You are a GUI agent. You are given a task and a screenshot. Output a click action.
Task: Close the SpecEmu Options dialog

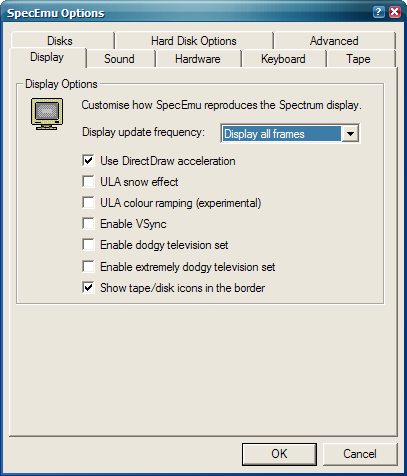(x=395, y=12)
